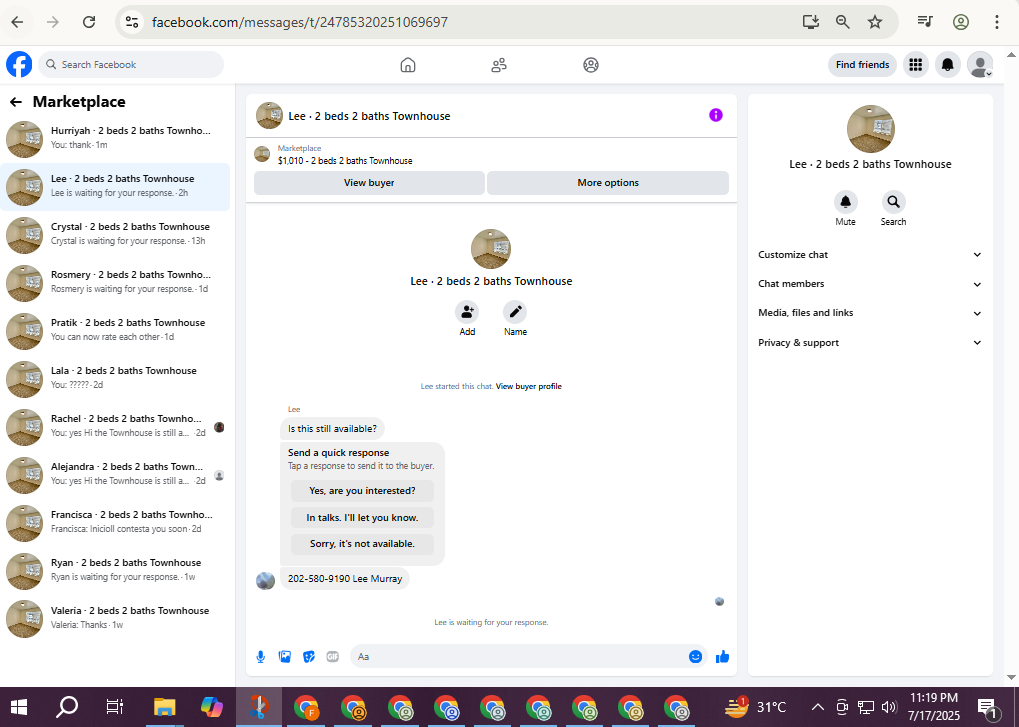Show hidden tray icons chevron
Screen dimensions: 1019x727
[x=818, y=708]
